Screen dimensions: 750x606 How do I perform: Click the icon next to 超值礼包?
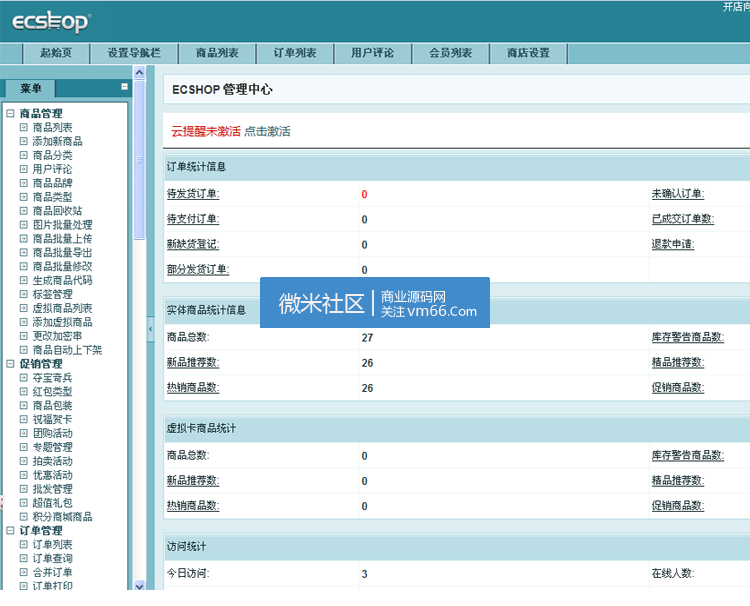(23, 503)
